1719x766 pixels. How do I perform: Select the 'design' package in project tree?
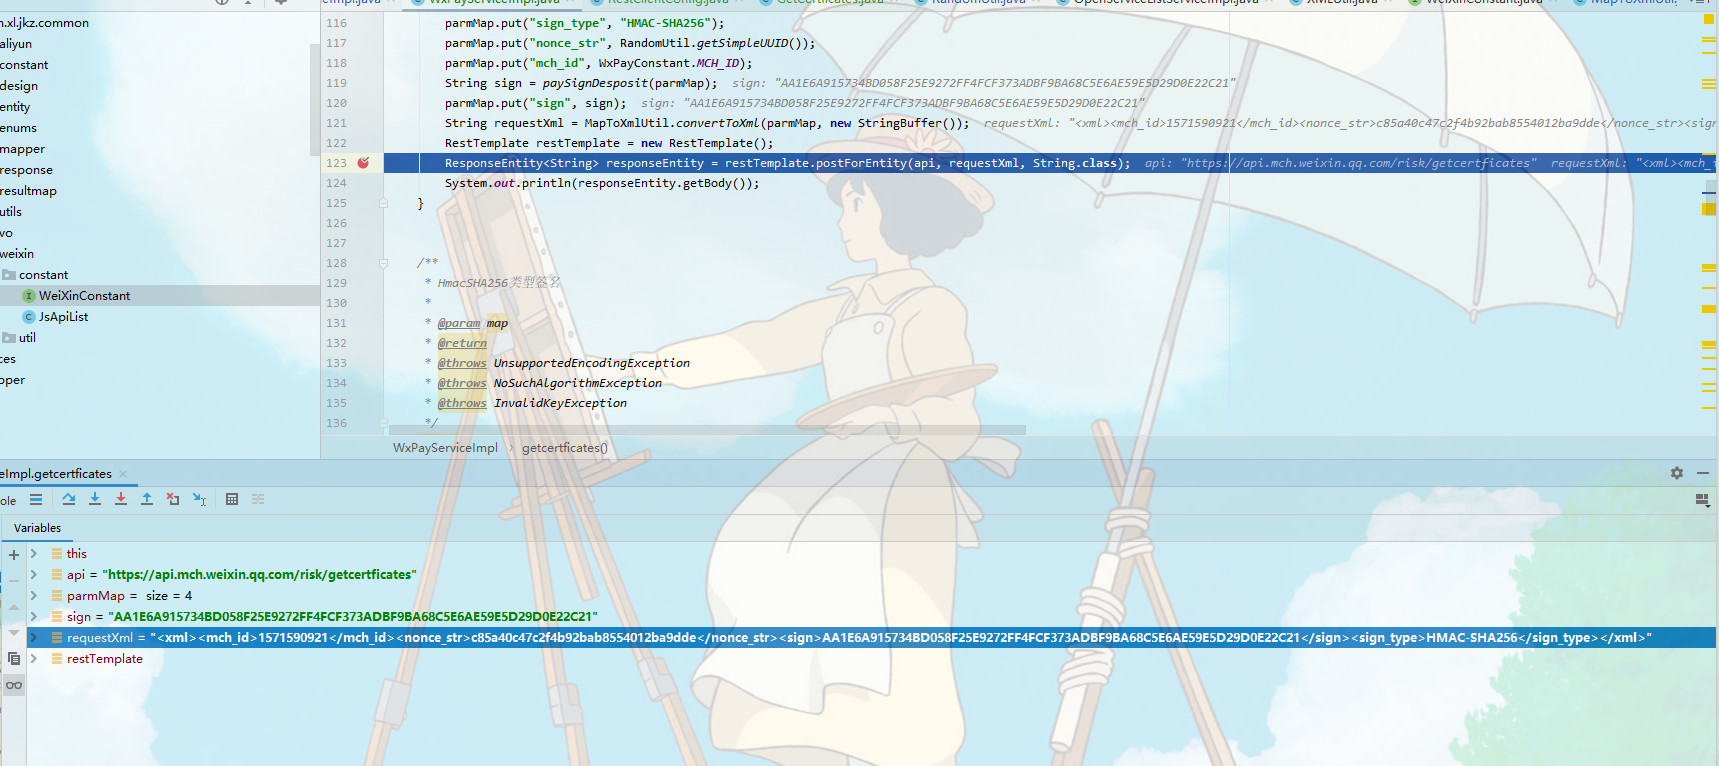19,86
